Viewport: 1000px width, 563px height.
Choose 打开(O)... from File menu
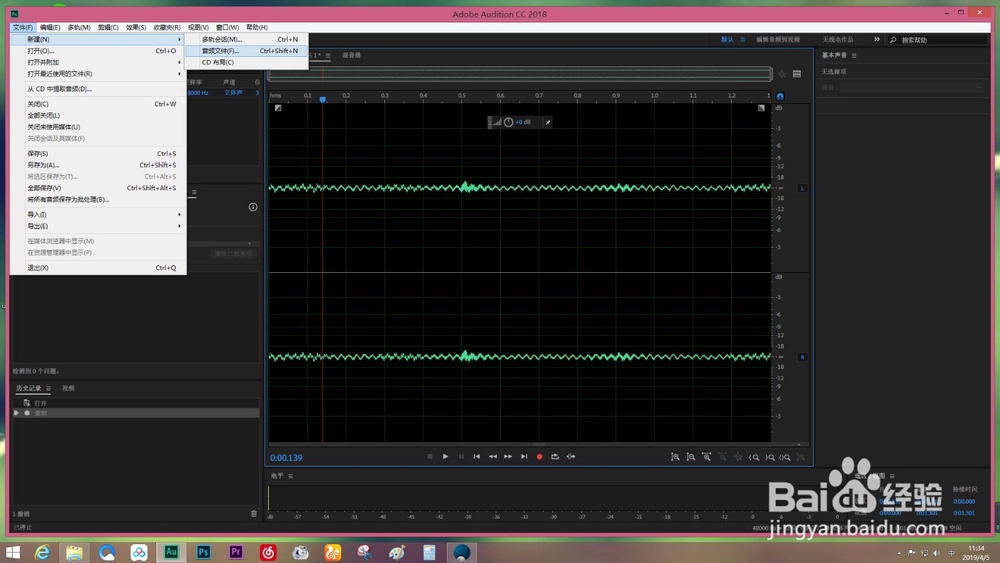pos(98,50)
